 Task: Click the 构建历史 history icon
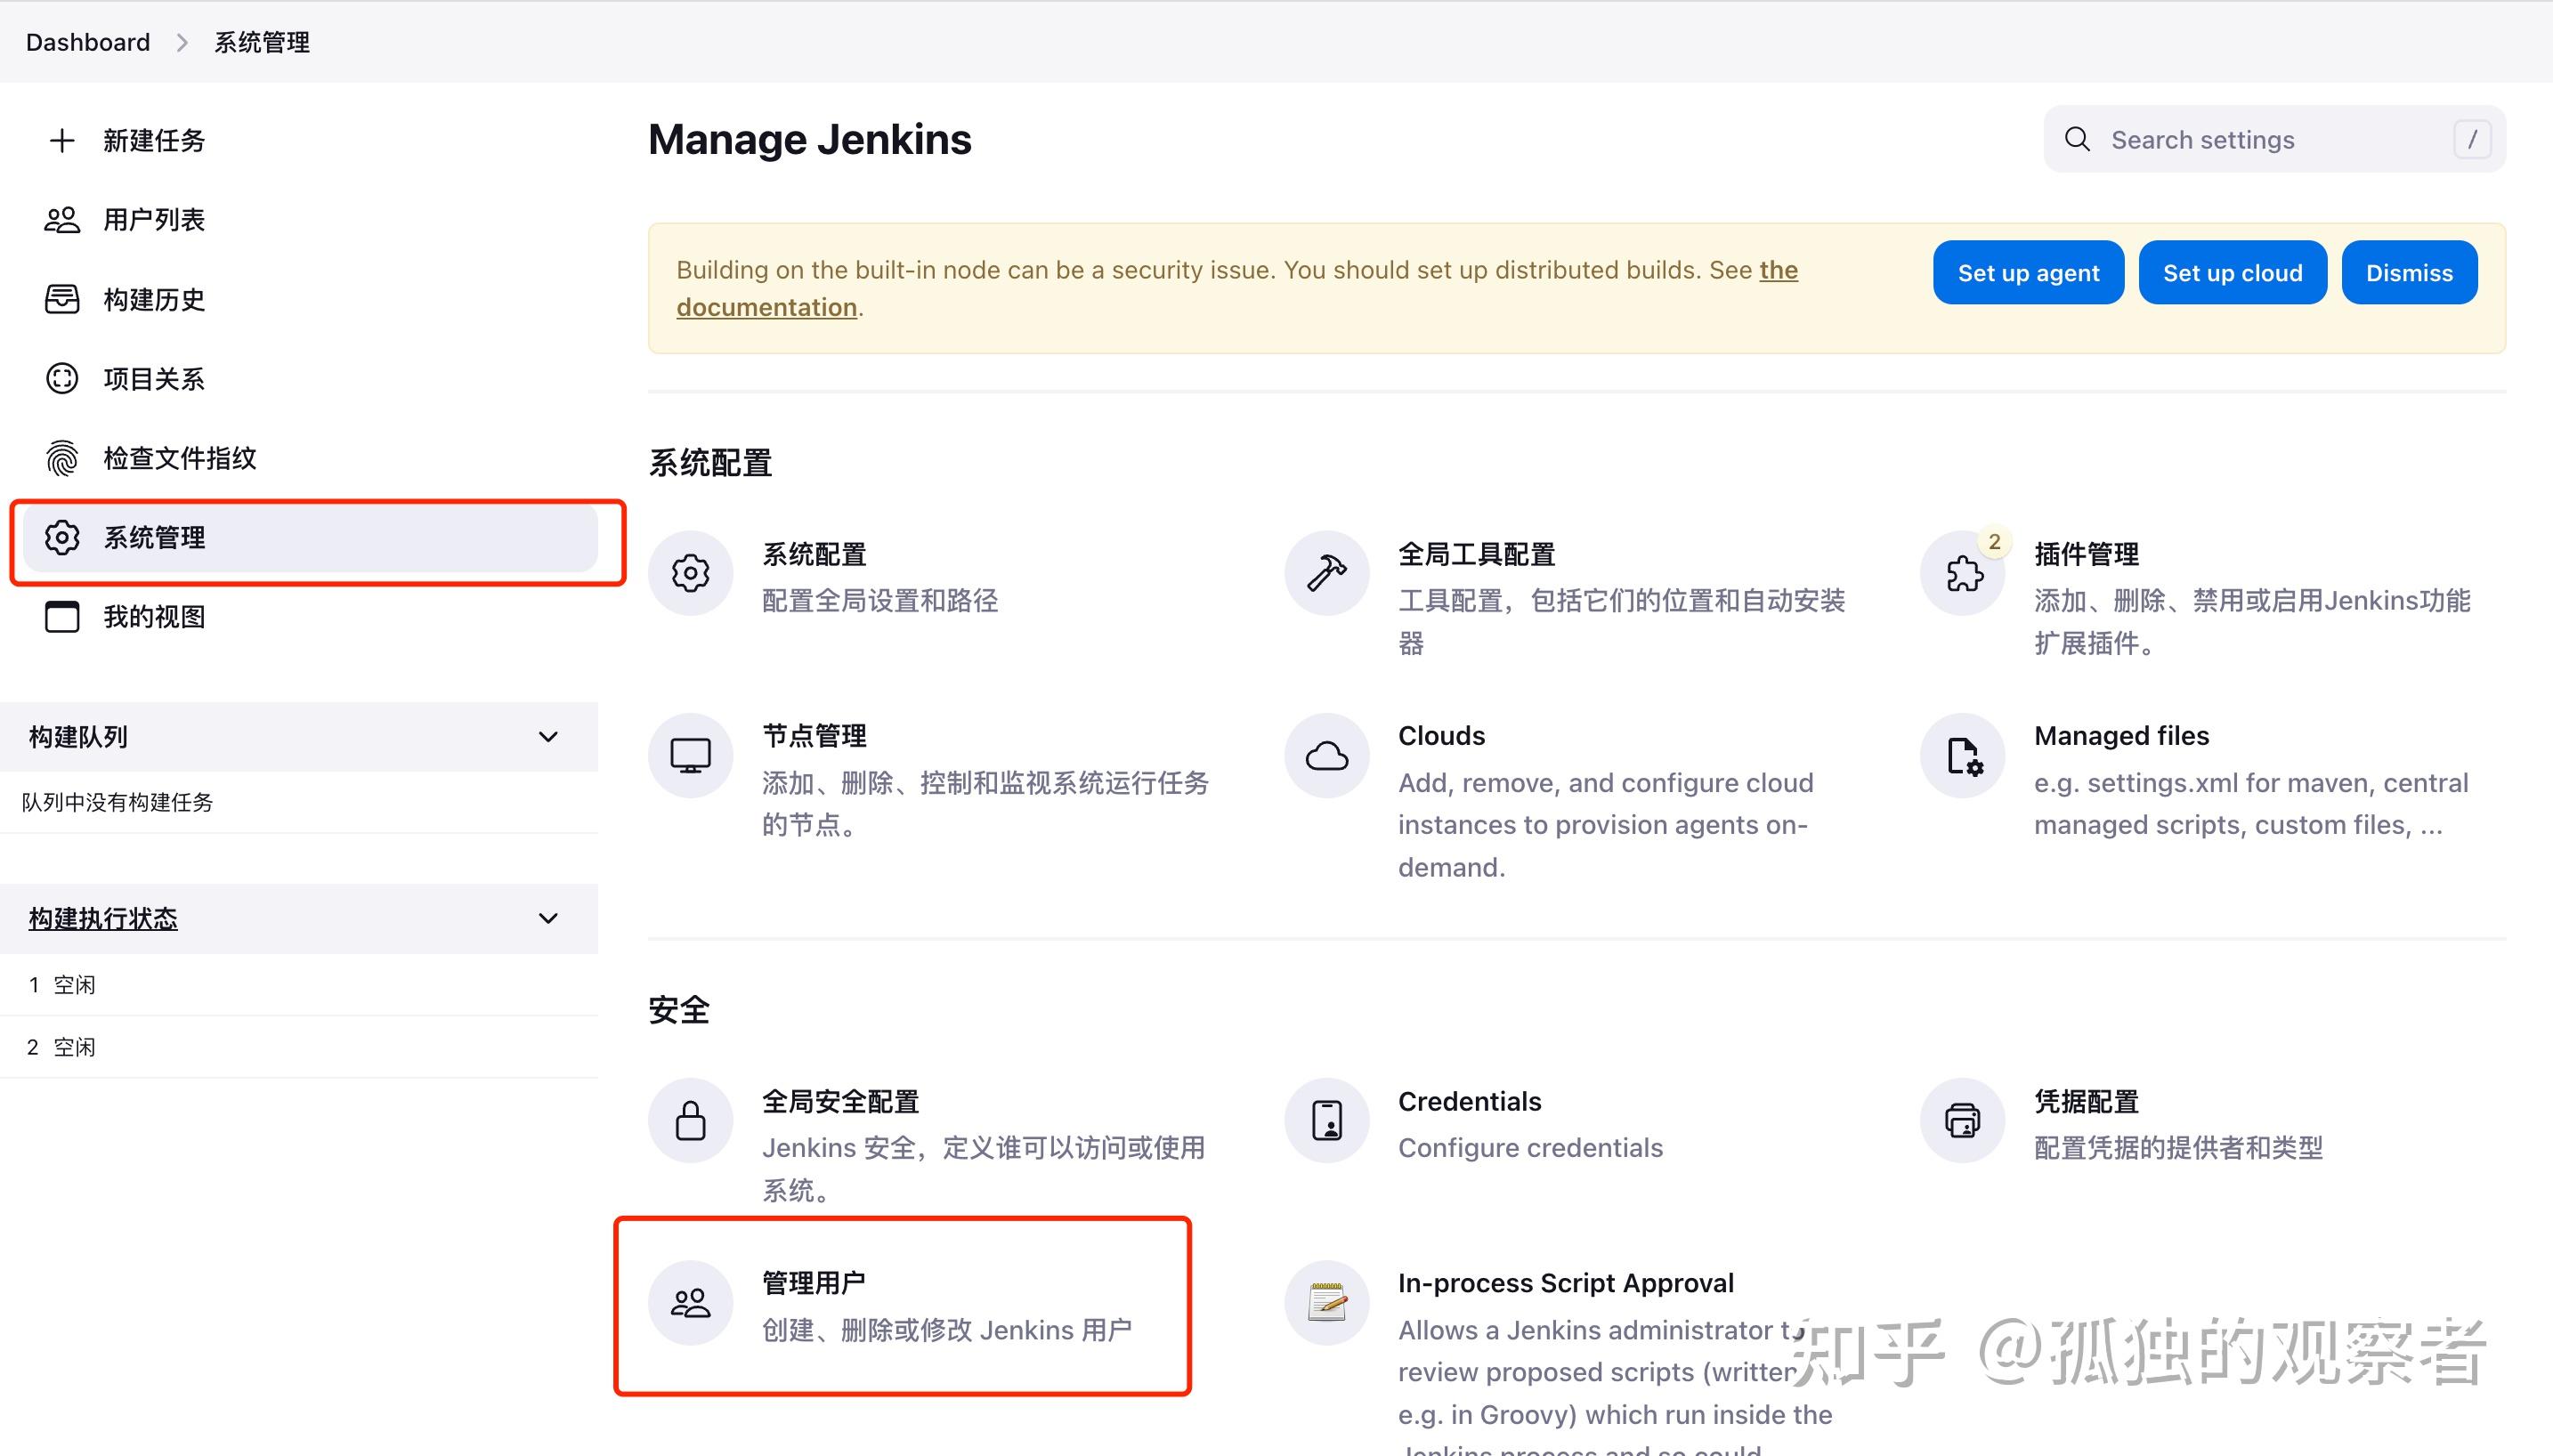pos(62,298)
